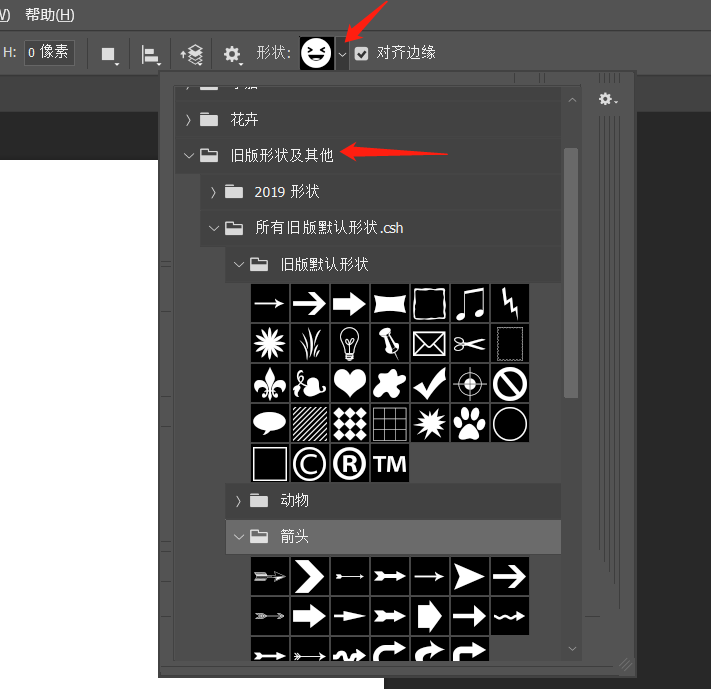Expand the 花卉 folder
Image resolution: width=711 pixels, height=689 pixels.
pyautogui.click(x=188, y=120)
